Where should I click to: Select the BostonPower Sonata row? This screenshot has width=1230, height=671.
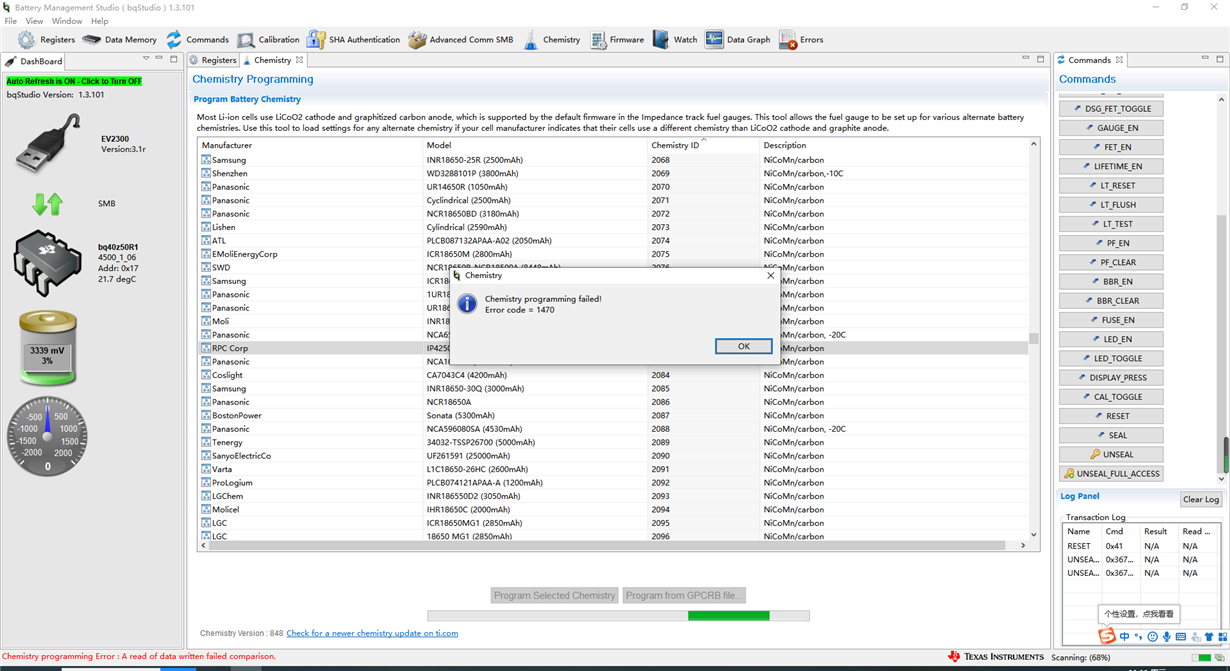[x=613, y=415]
